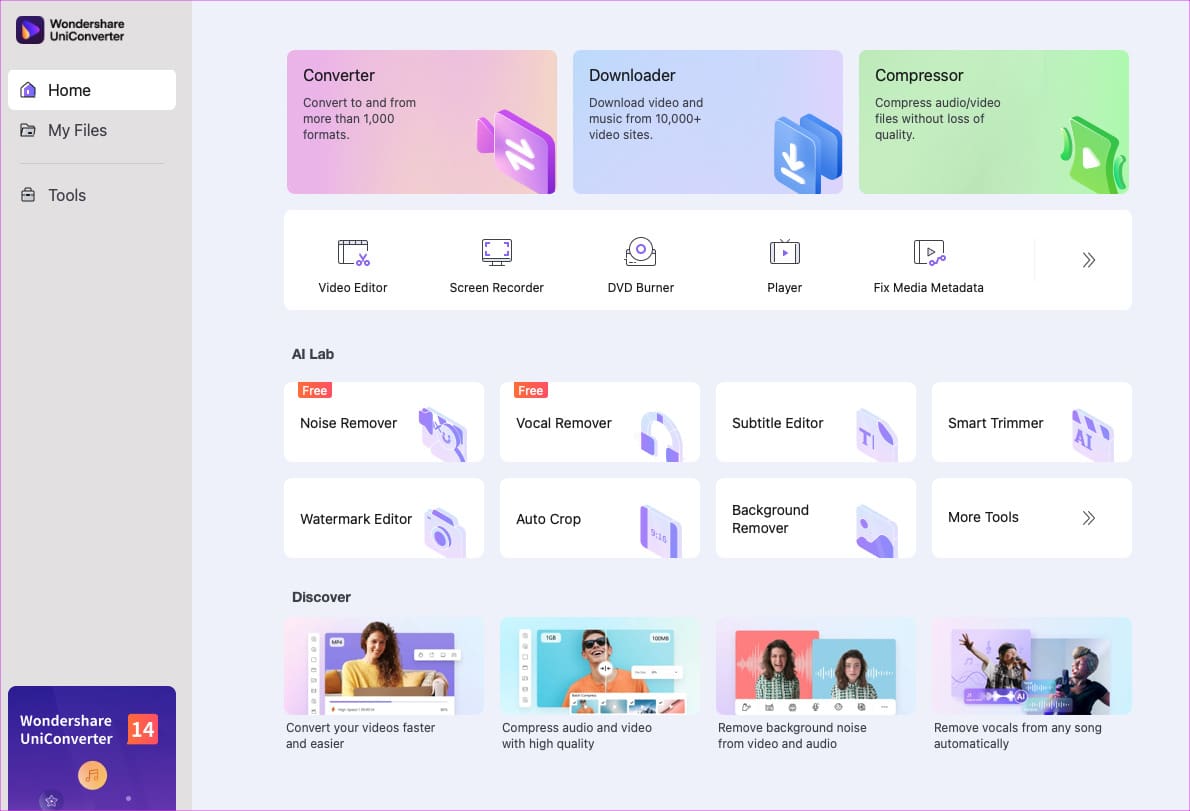The image size is (1190, 811).
Task: Open the Downloader card
Action: (x=707, y=122)
